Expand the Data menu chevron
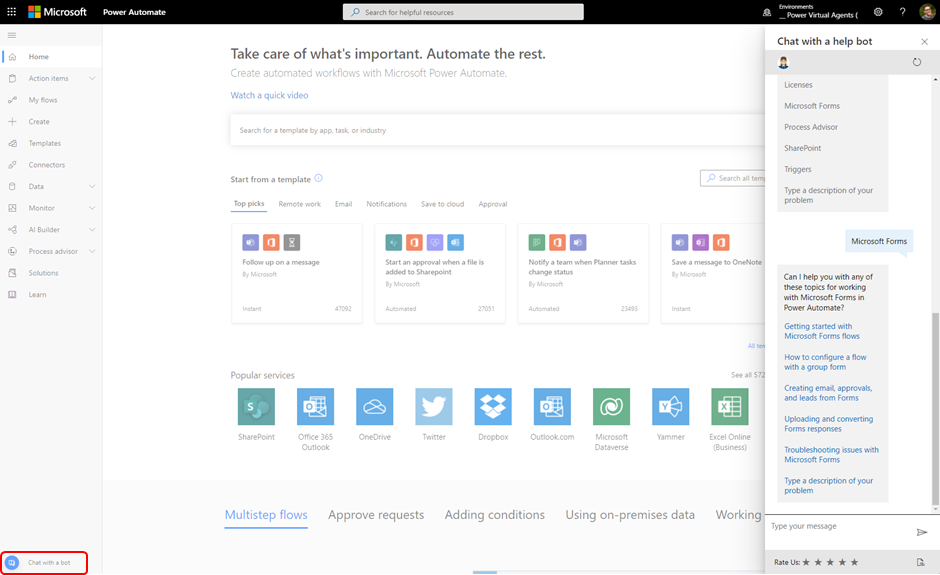The width and height of the screenshot is (940, 575). point(92,186)
